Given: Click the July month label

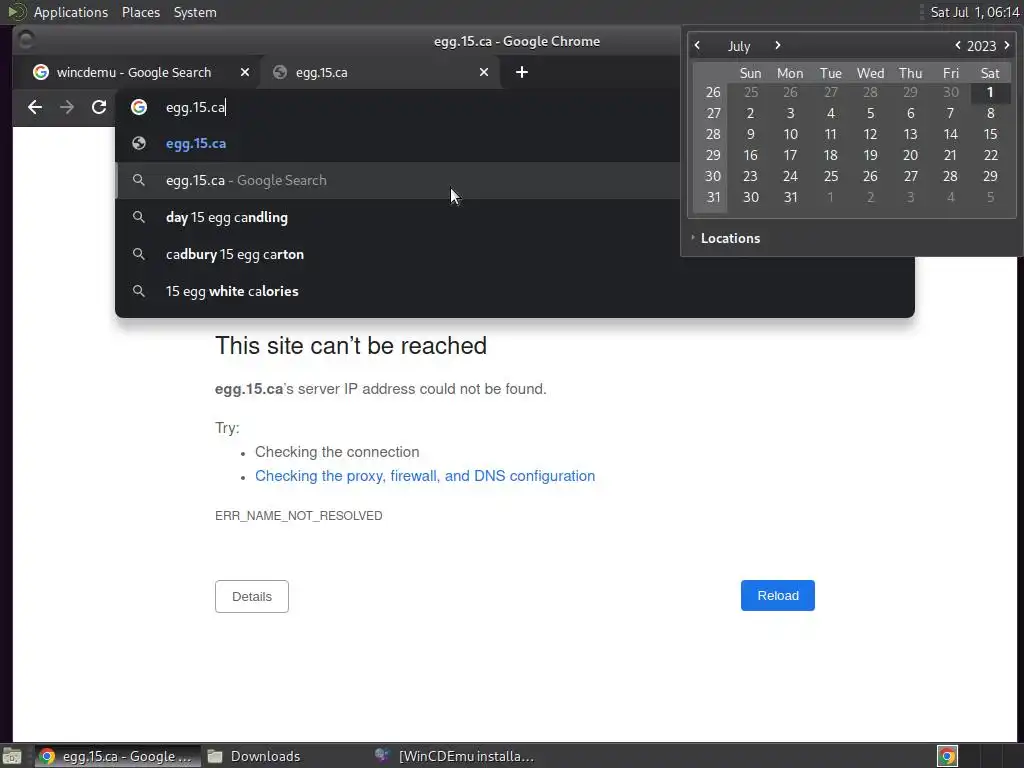Looking at the screenshot, I should tap(739, 46).
